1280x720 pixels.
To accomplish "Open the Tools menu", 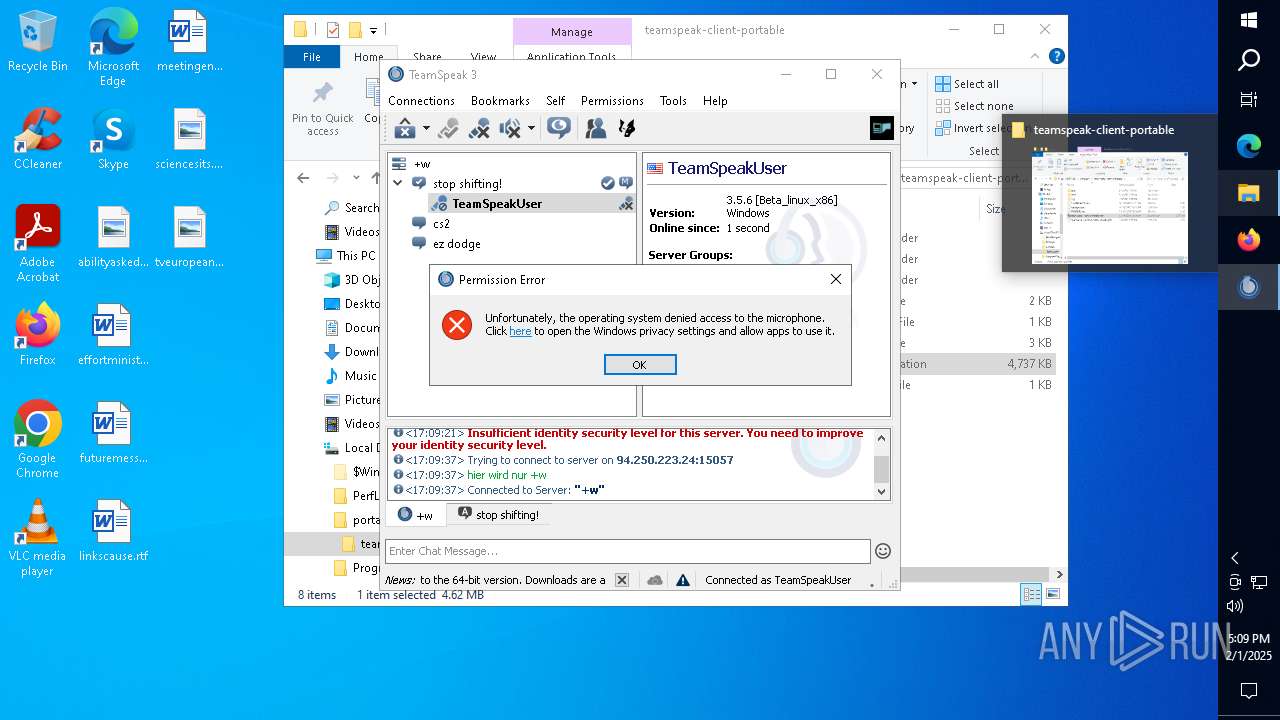I will coord(673,101).
